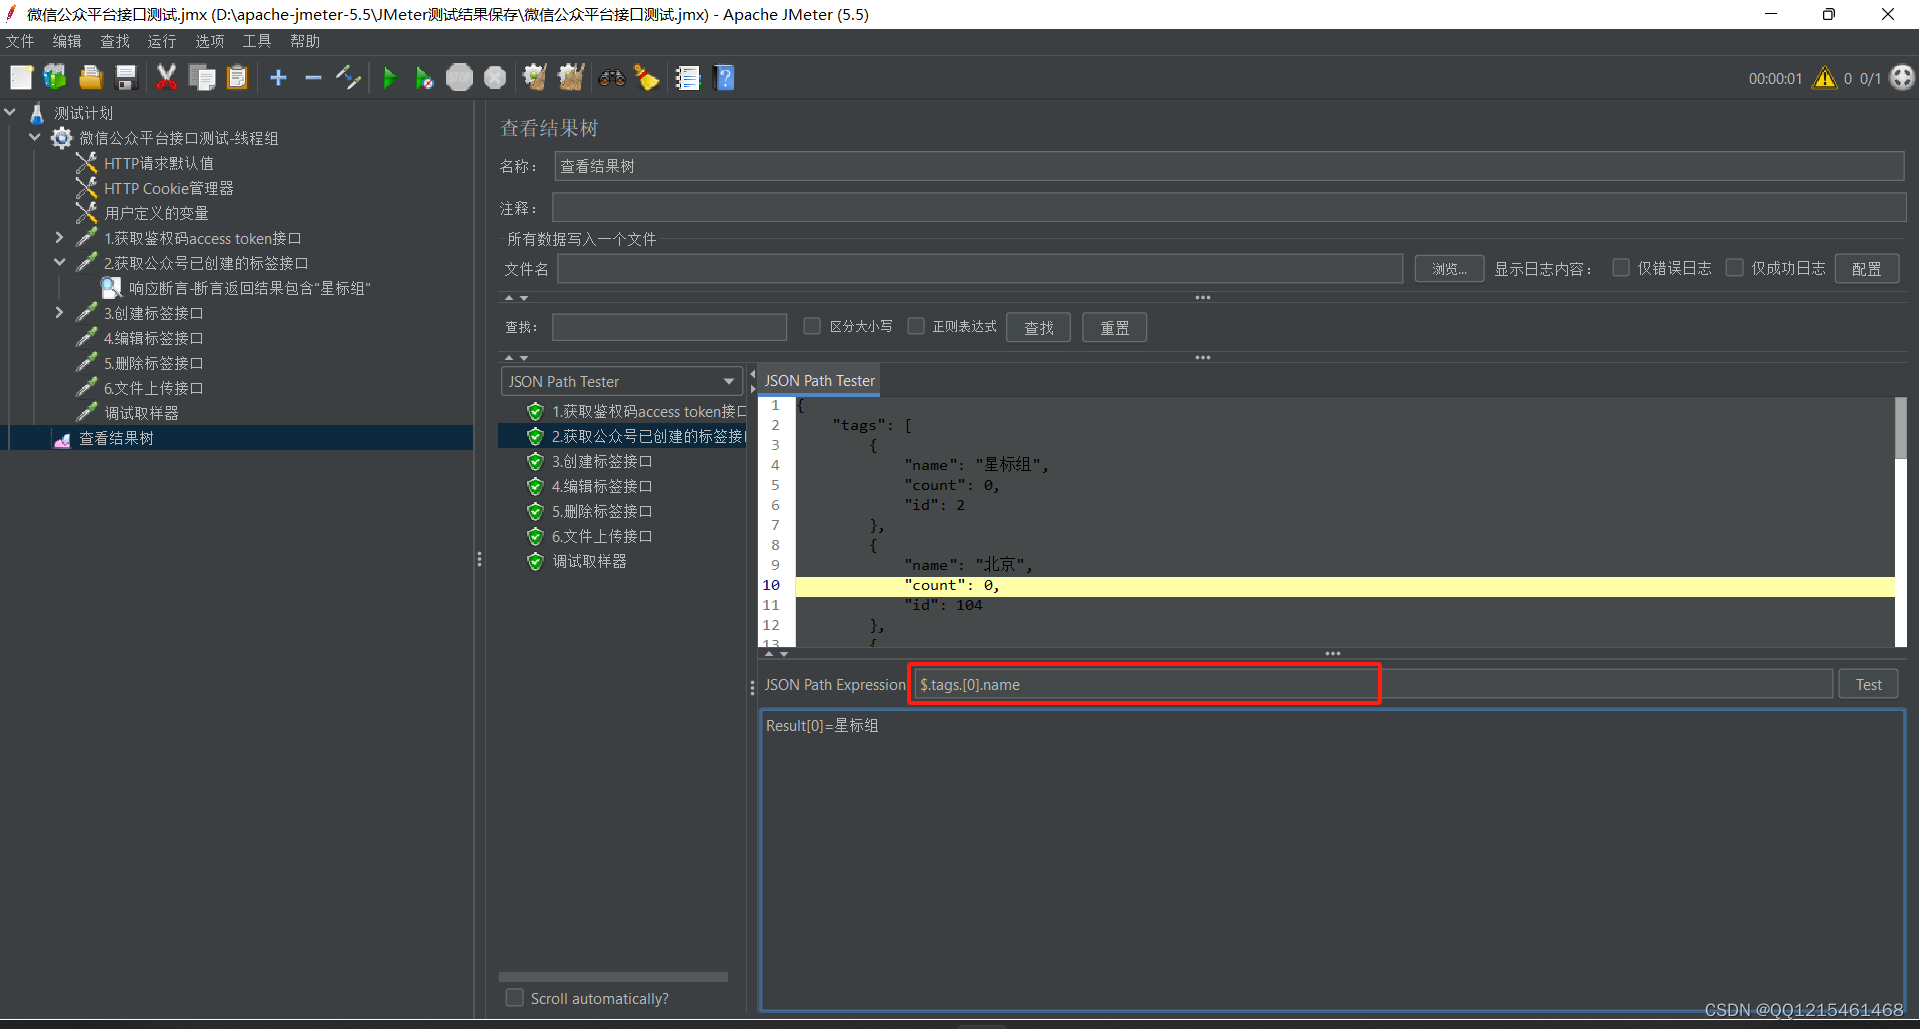
Task: Open the 编辑 menu
Action: [67, 41]
